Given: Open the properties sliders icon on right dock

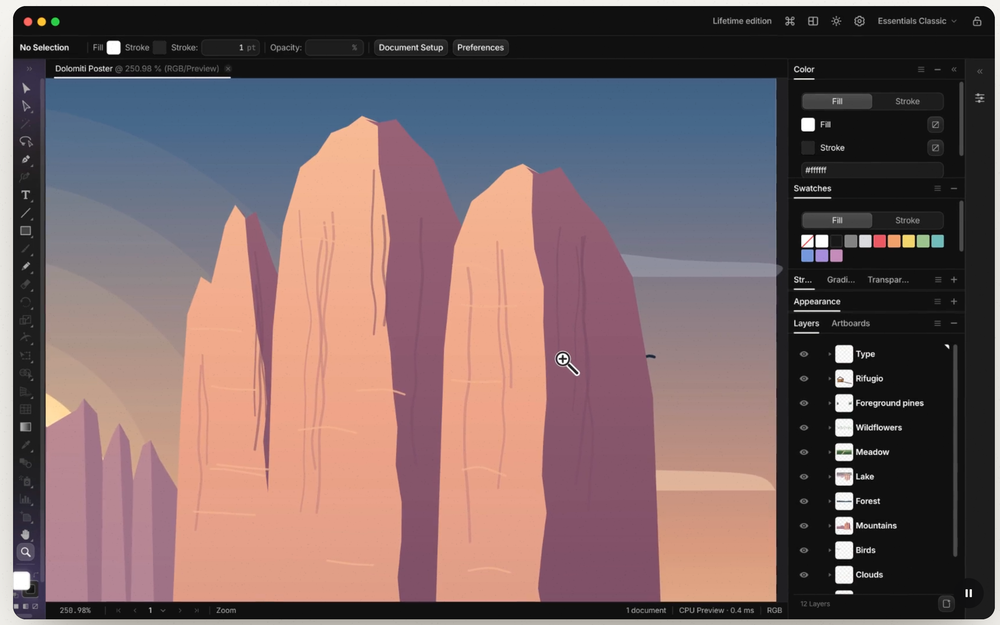Looking at the screenshot, I should point(980,98).
